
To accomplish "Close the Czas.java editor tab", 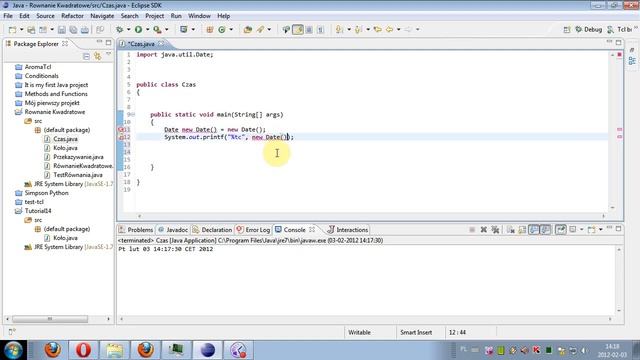I will pos(161,43).
